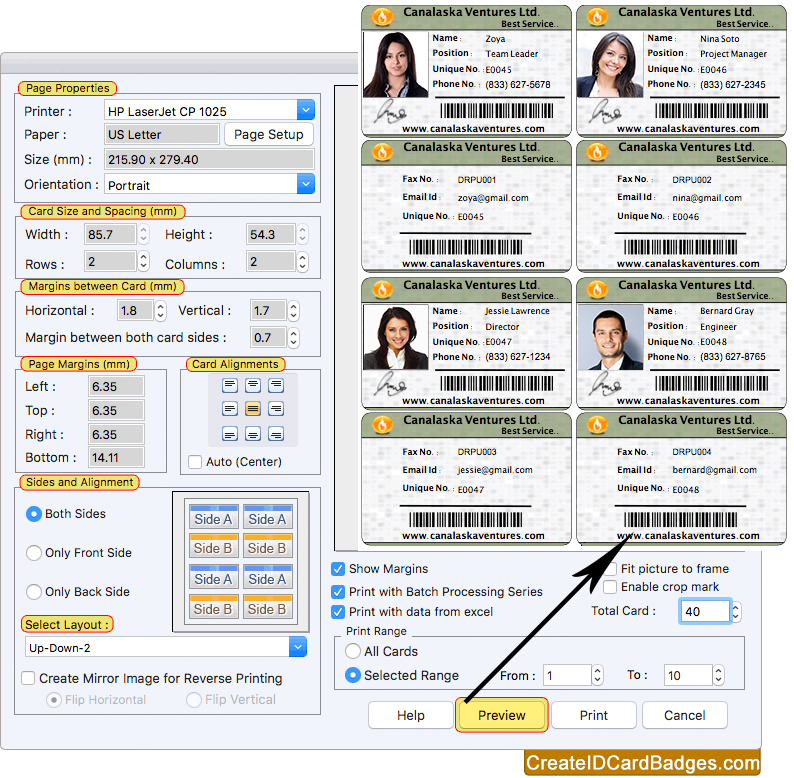Viewport: 794px width, 778px height.
Task: Select top-right card alignment icon
Action: pyautogui.click(x=276, y=385)
